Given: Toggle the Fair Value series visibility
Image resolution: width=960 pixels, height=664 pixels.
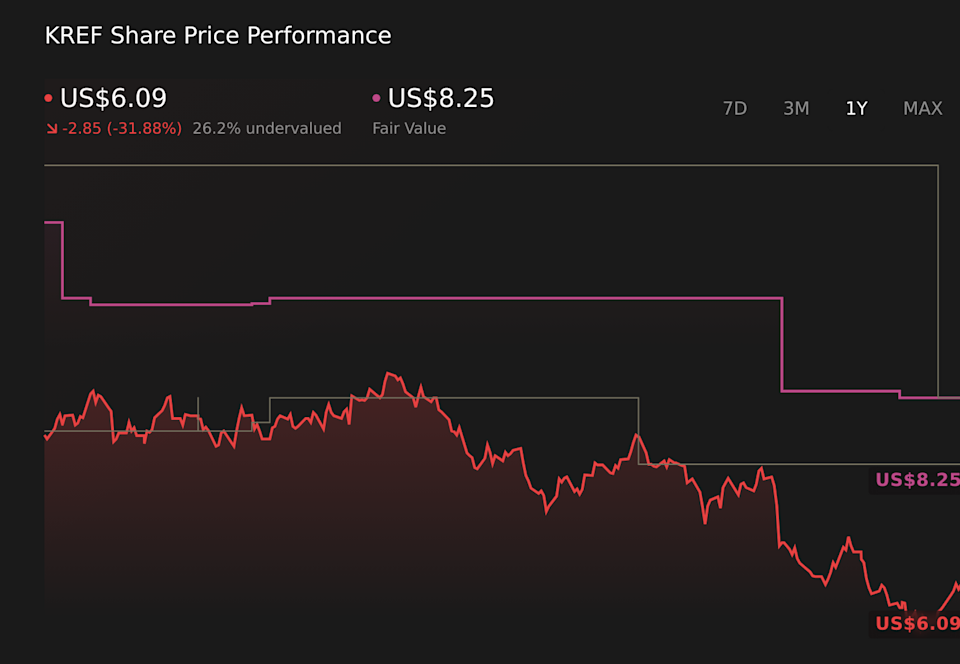Looking at the screenshot, I should pyautogui.click(x=376, y=96).
